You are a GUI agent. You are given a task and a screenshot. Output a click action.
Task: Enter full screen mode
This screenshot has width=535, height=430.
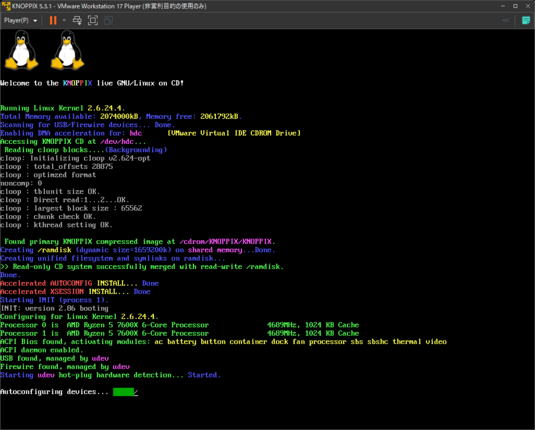(x=93, y=20)
